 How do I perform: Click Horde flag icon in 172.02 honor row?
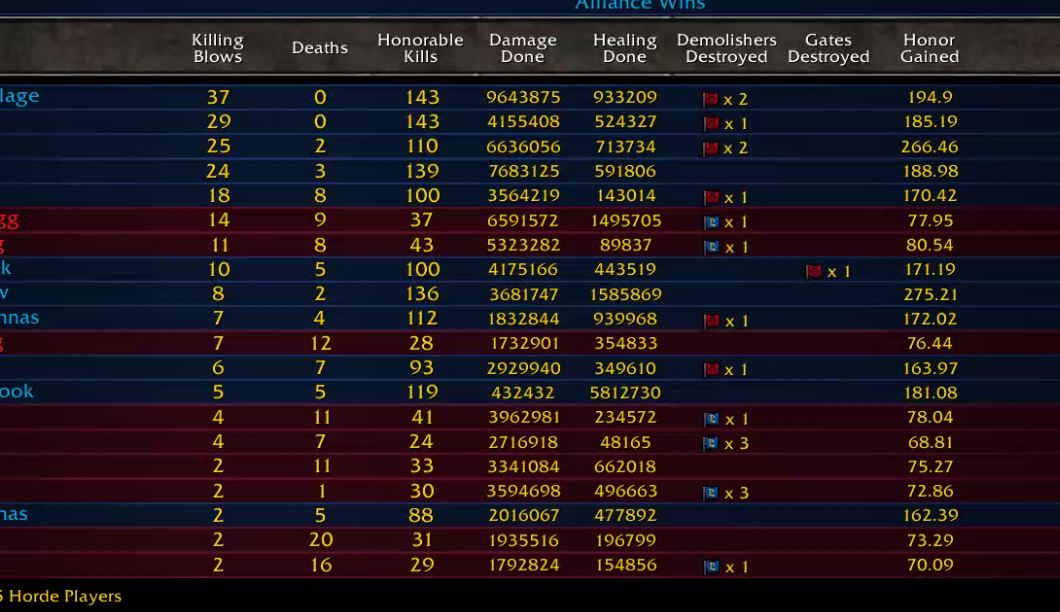pyautogui.click(x=710, y=321)
